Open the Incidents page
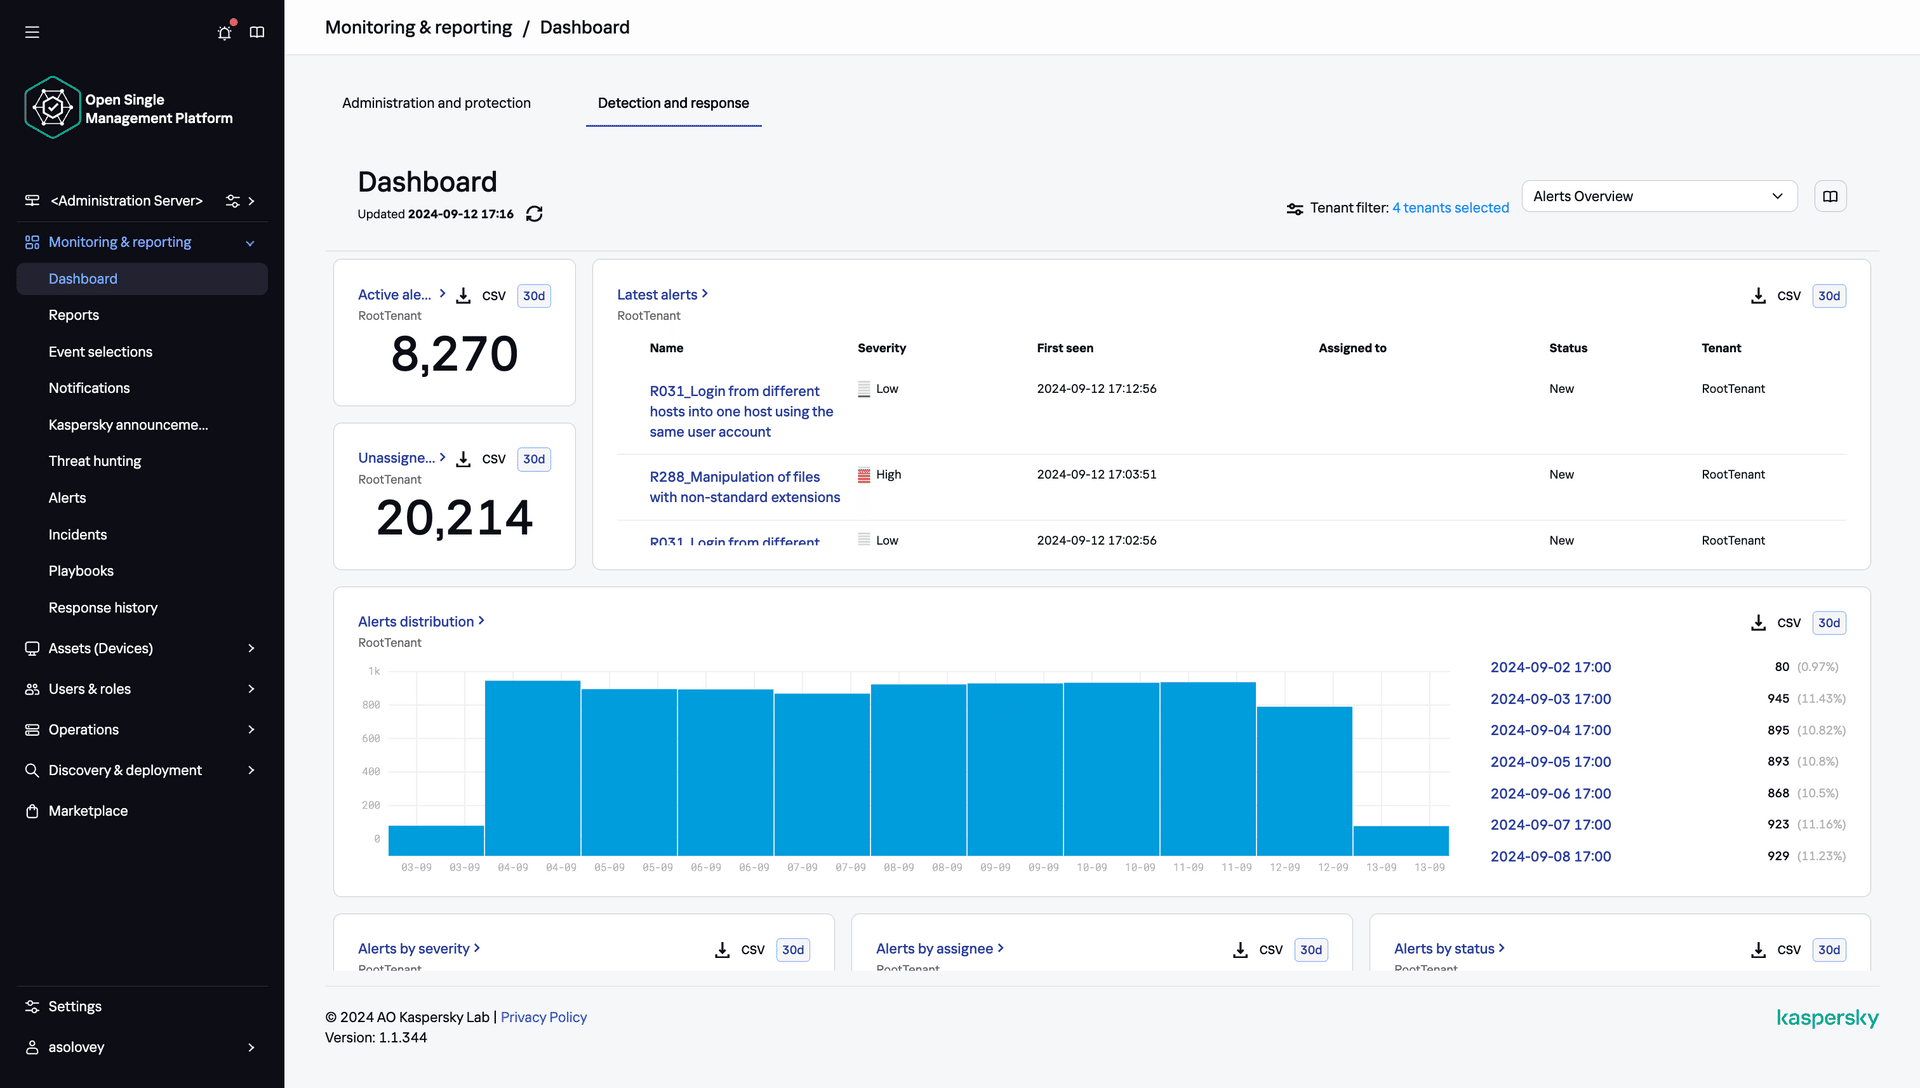1920x1088 pixels. coord(78,535)
